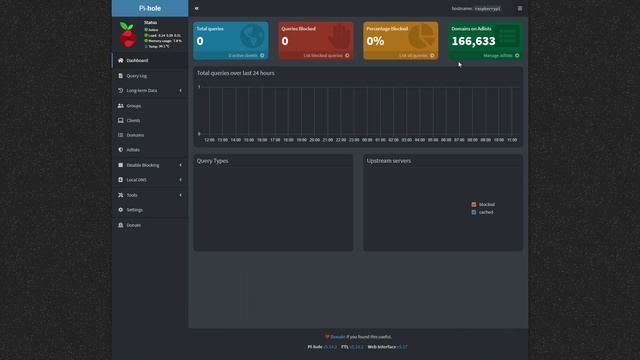Click the 0% Percentage Blocked value
This screenshot has width=640, height=360.
[375, 41]
